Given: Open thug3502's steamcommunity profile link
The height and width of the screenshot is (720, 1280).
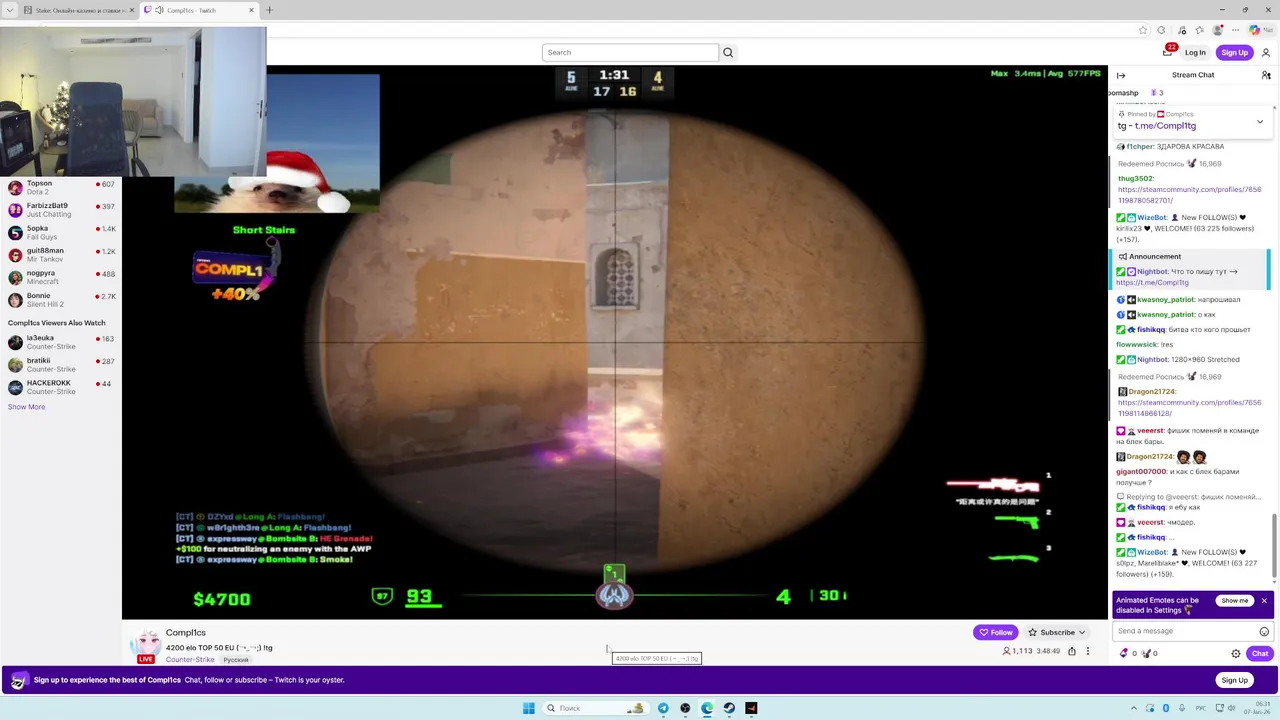Looking at the screenshot, I should click(x=1189, y=195).
